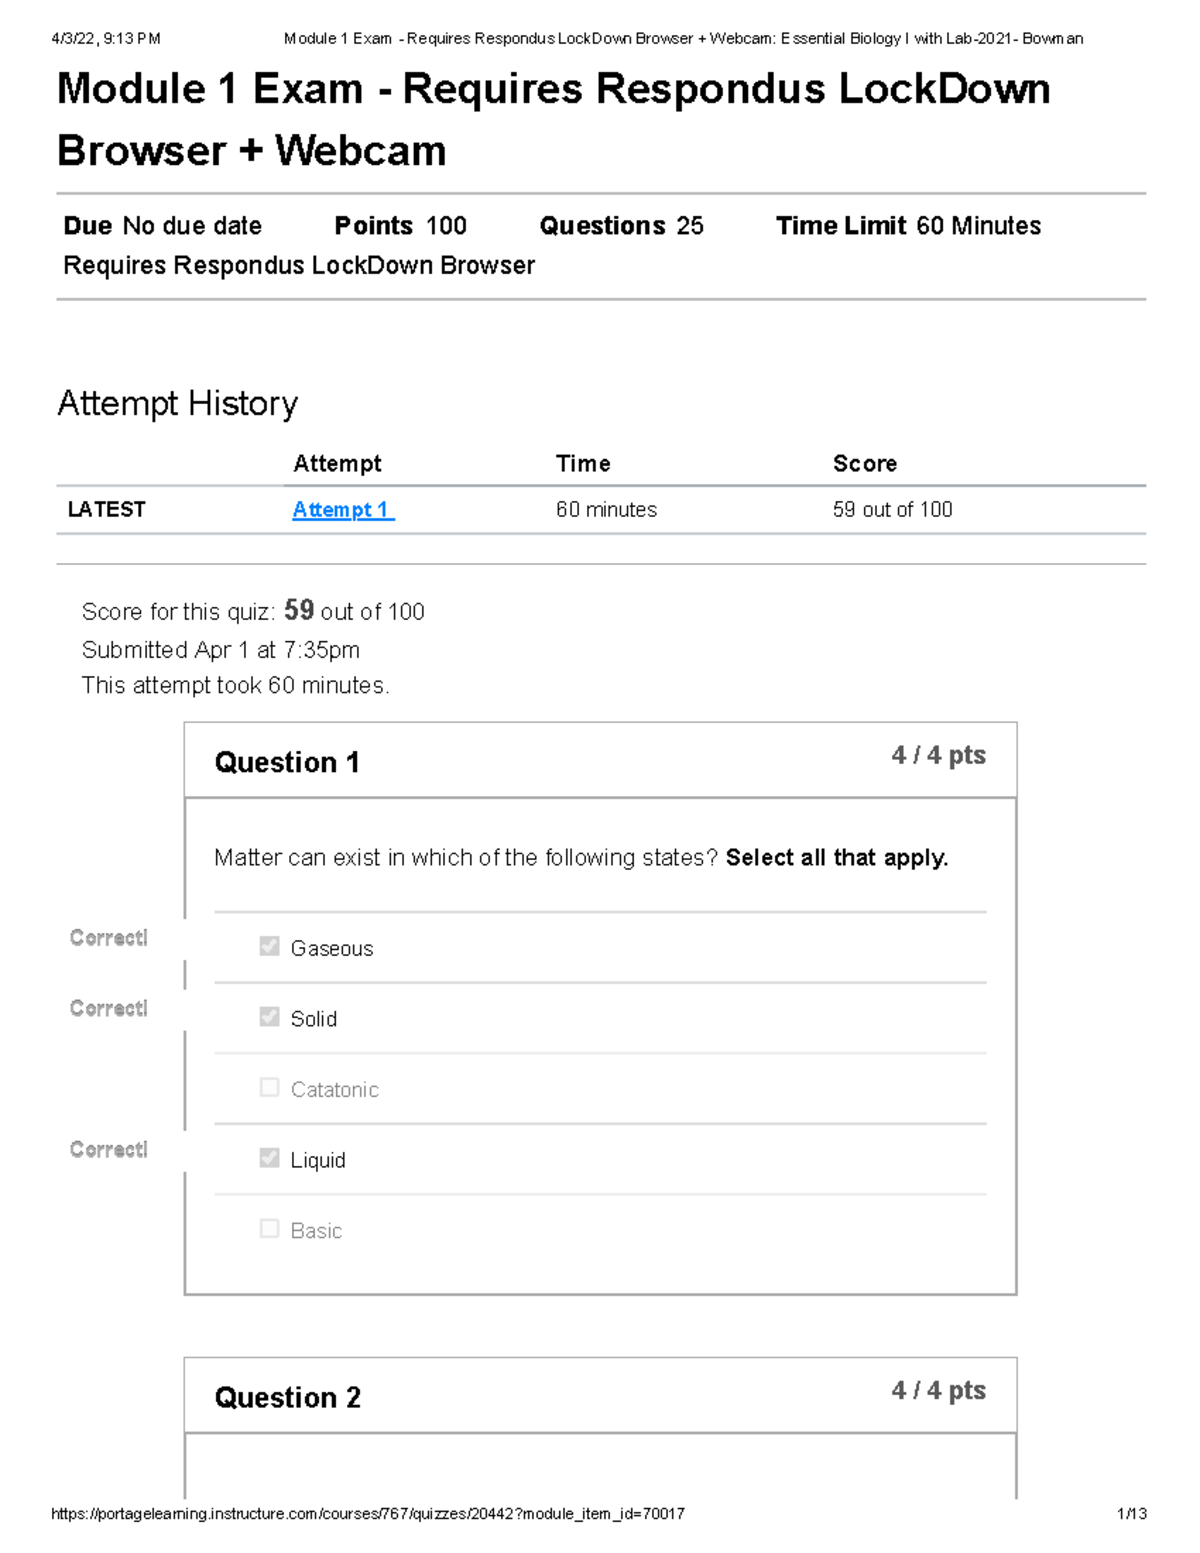Click the Question 2 points score
The image size is (1200, 1553).
coord(938,1391)
